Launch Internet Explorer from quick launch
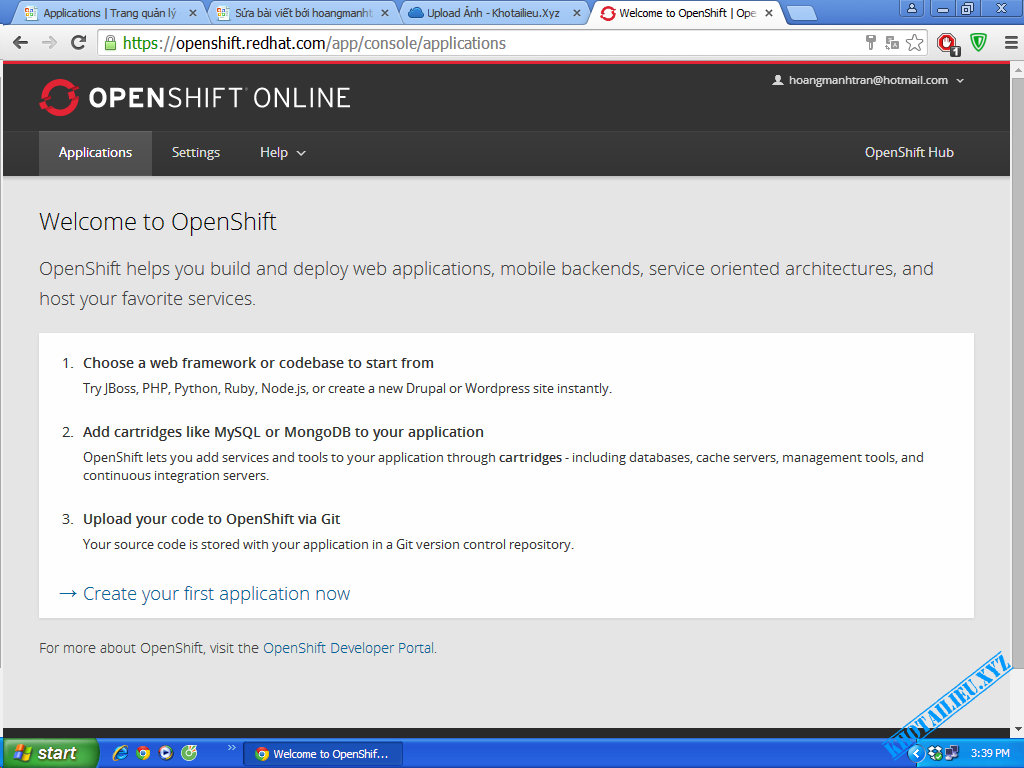Viewport: 1024px width, 768px height. tap(120, 753)
